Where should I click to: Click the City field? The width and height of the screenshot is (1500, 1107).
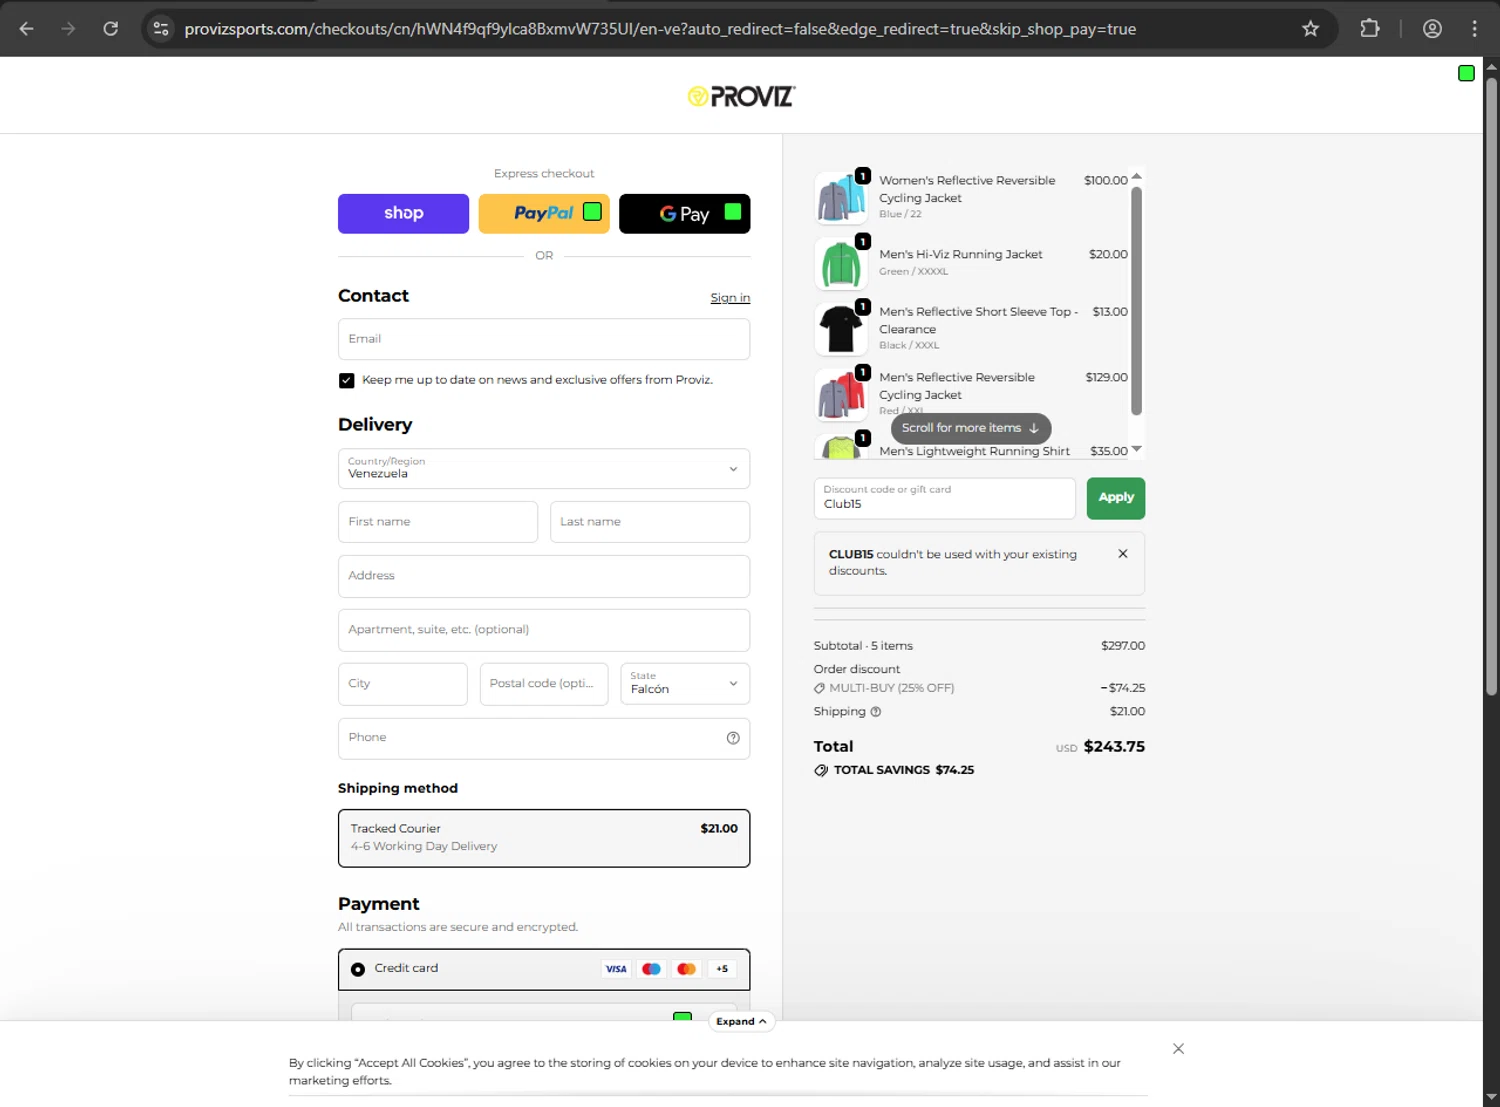[403, 684]
